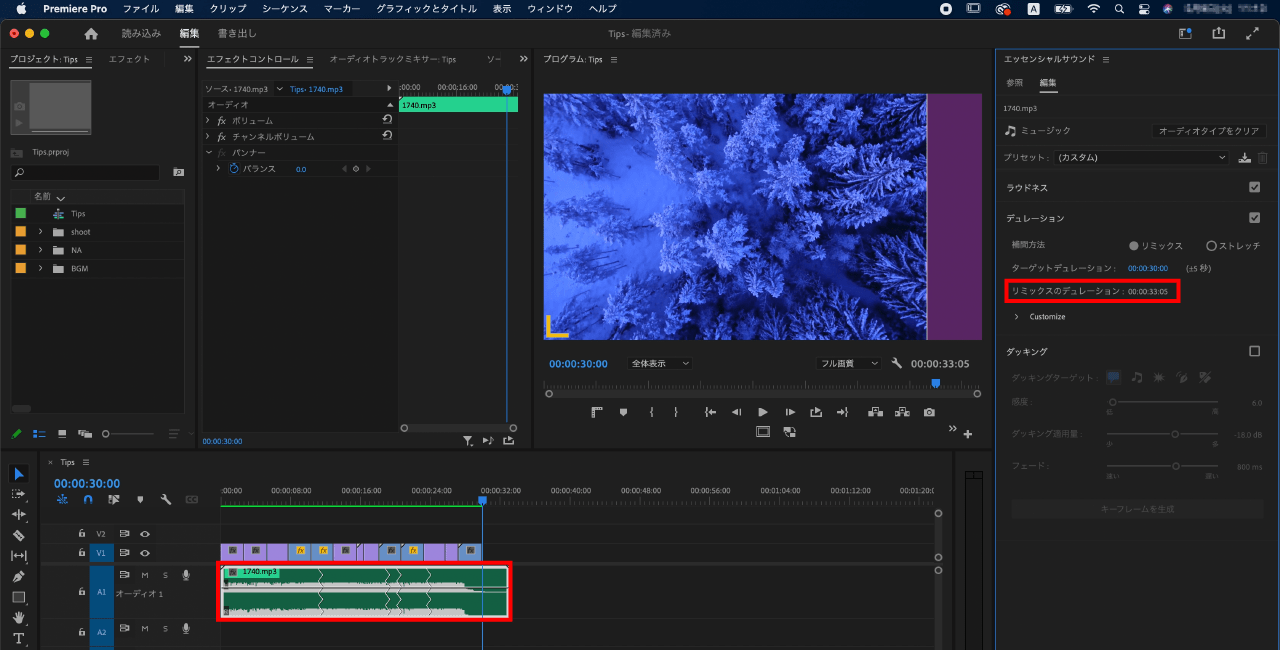Select the Rectangle tool

coord(19,597)
